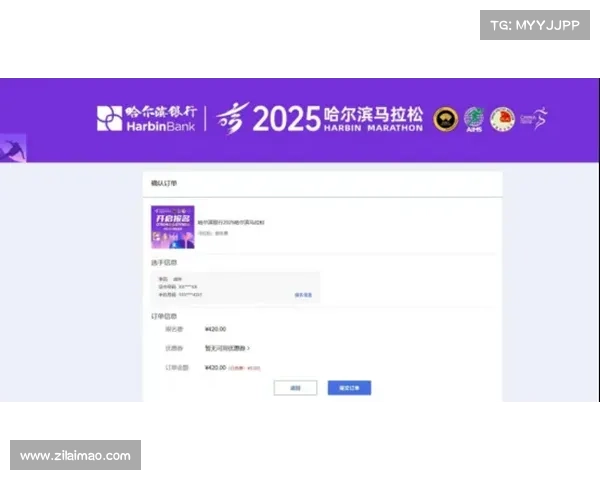This screenshot has height=480, width=600.
Task: Click the gold circular label badge
Action: click(445, 119)
